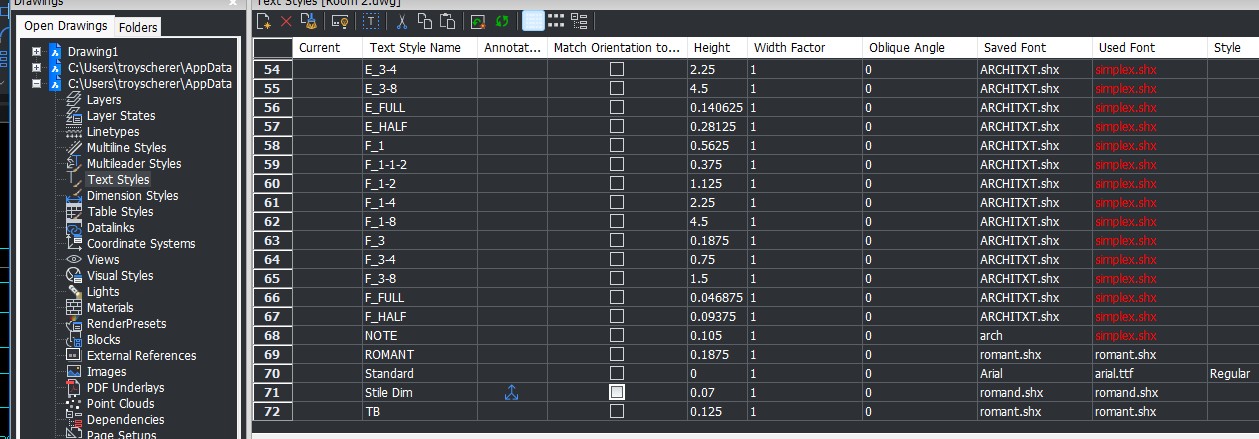Click annotative symbol in Stile Dim row

512,393
